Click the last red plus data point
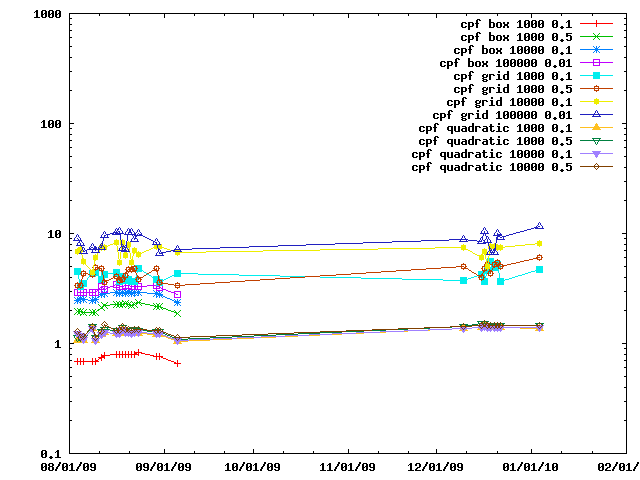The width and height of the screenshot is (640, 480). 178,363
